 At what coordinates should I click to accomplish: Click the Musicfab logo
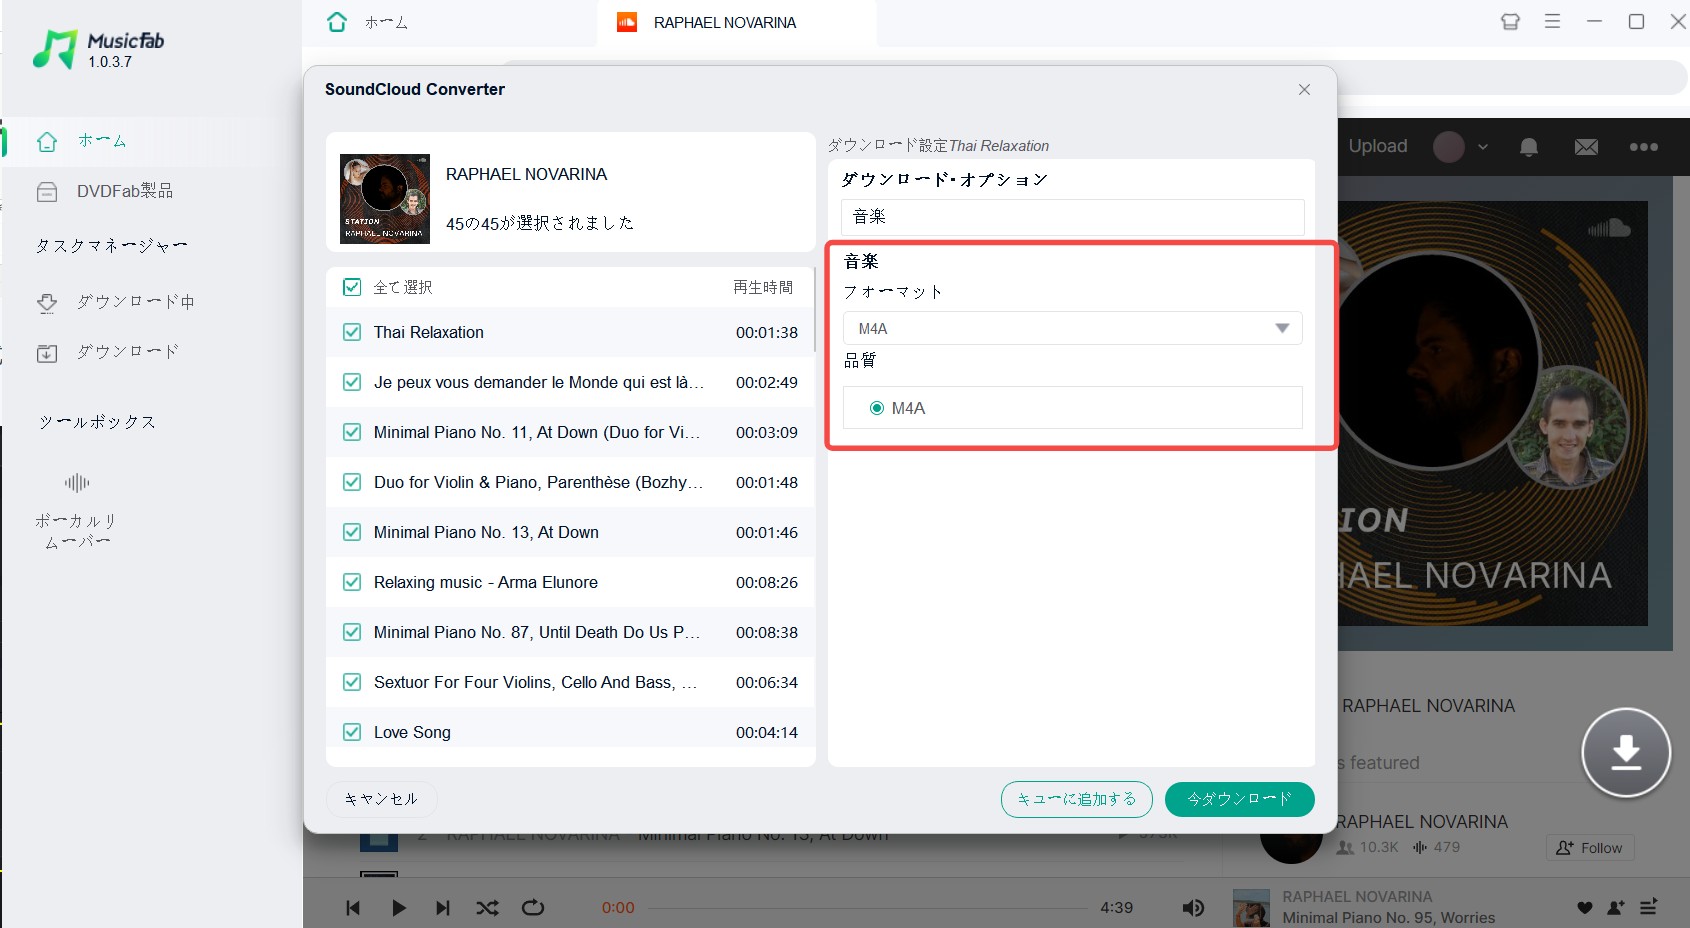98,49
